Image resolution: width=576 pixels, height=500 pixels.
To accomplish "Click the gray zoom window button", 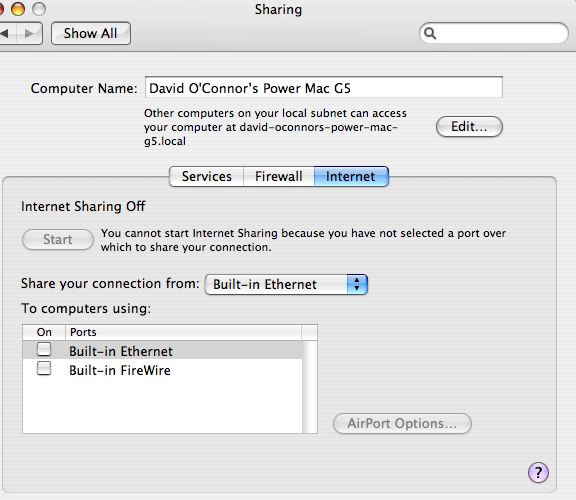I will (39, 9).
